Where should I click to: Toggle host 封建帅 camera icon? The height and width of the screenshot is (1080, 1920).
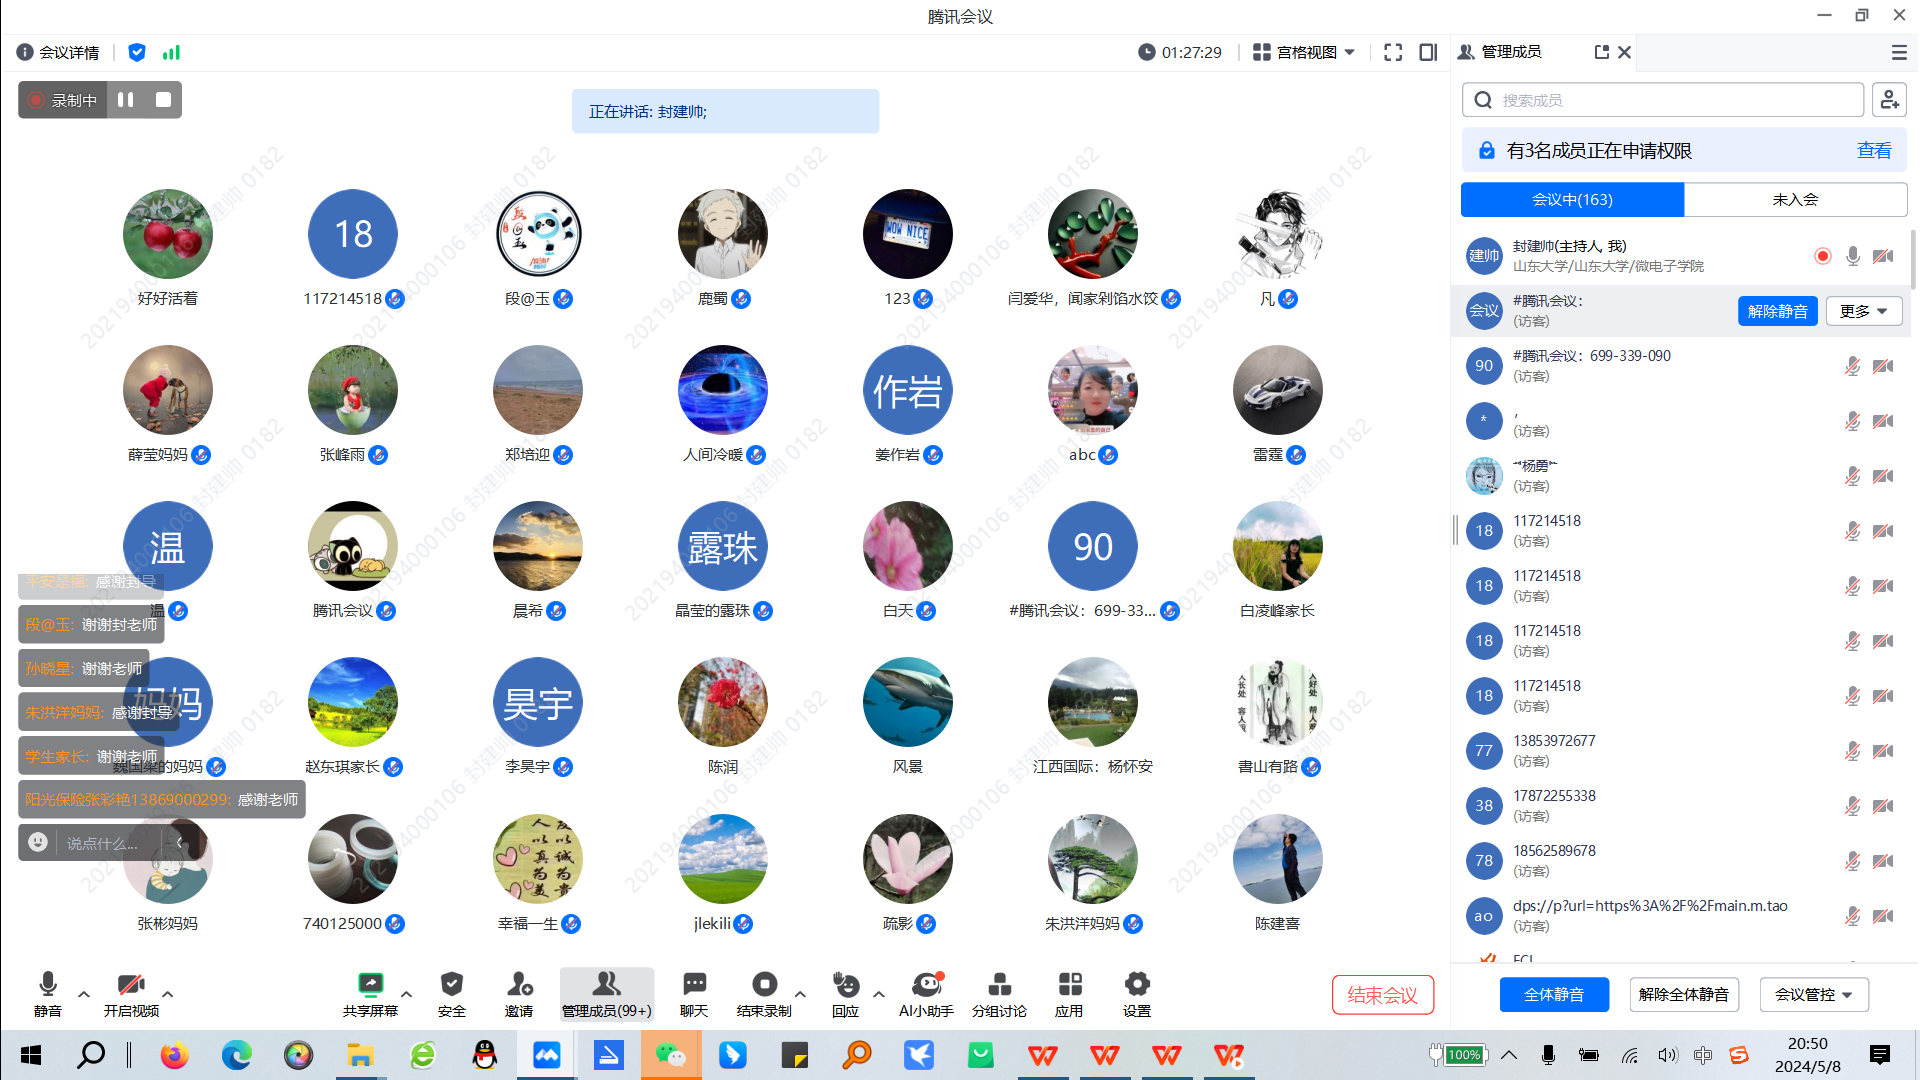pyautogui.click(x=1883, y=256)
